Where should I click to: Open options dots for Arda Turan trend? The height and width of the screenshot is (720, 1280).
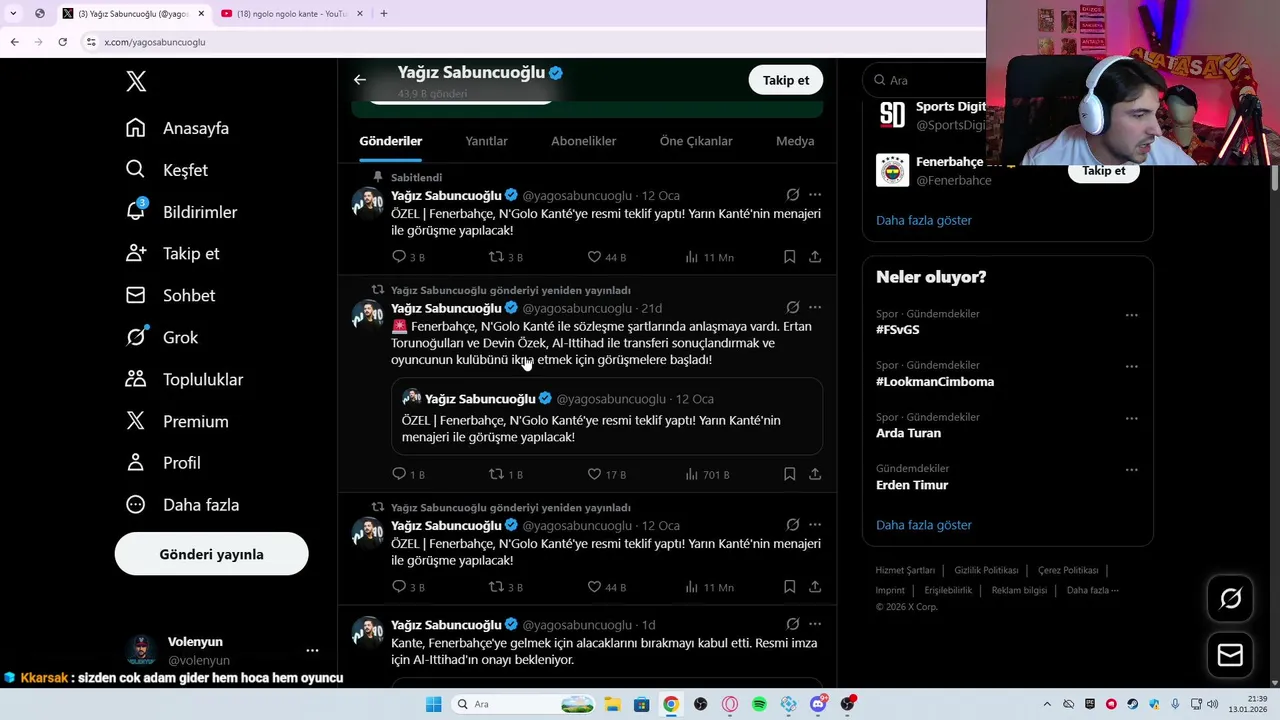(x=1131, y=418)
